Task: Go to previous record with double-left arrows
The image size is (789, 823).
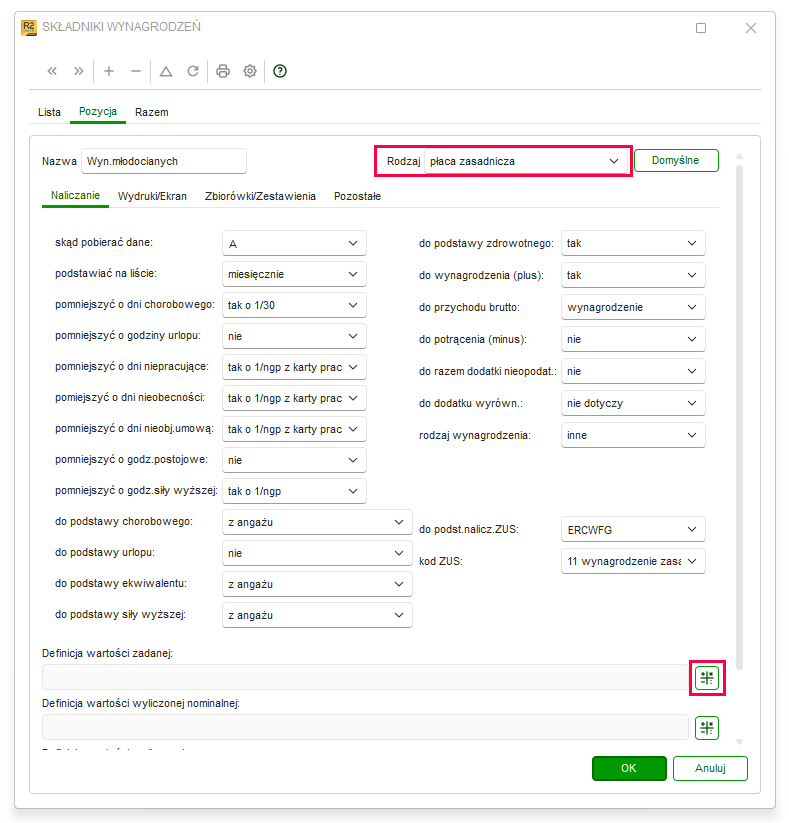Action: click(52, 71)
